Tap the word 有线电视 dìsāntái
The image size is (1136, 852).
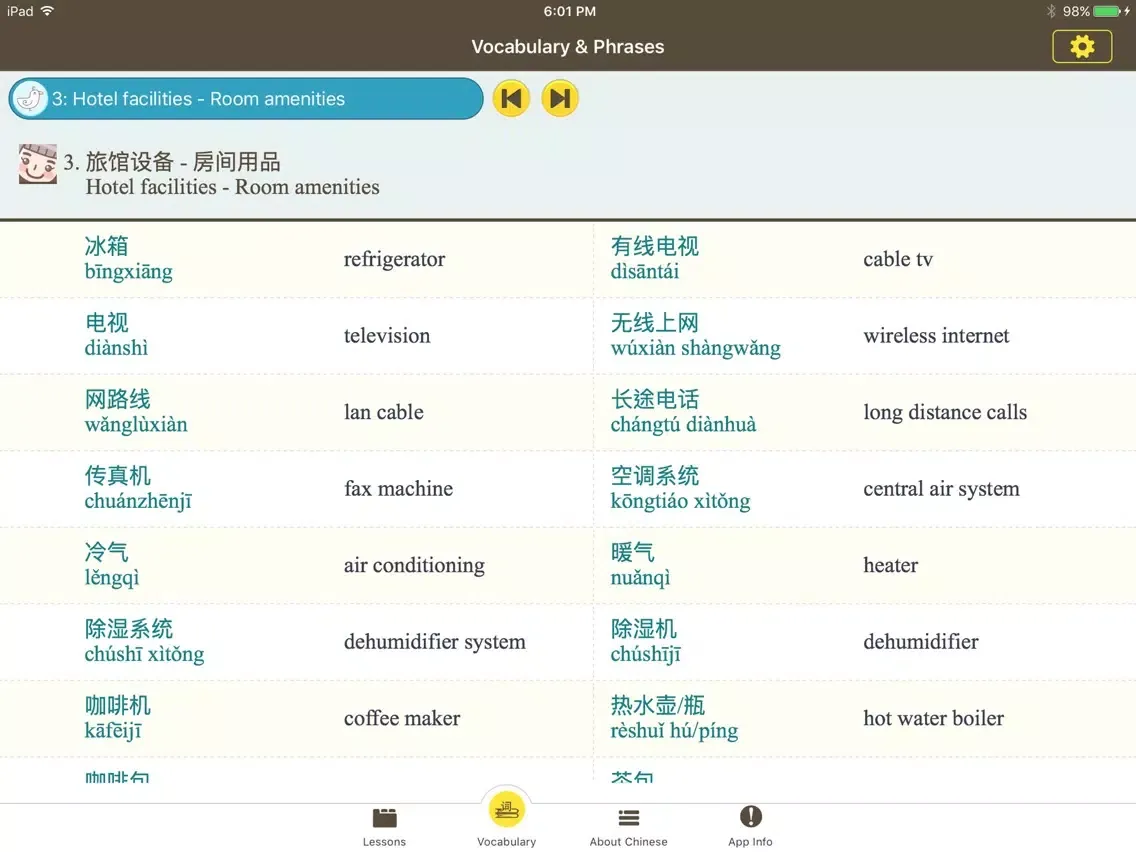(x=655, y=259)
